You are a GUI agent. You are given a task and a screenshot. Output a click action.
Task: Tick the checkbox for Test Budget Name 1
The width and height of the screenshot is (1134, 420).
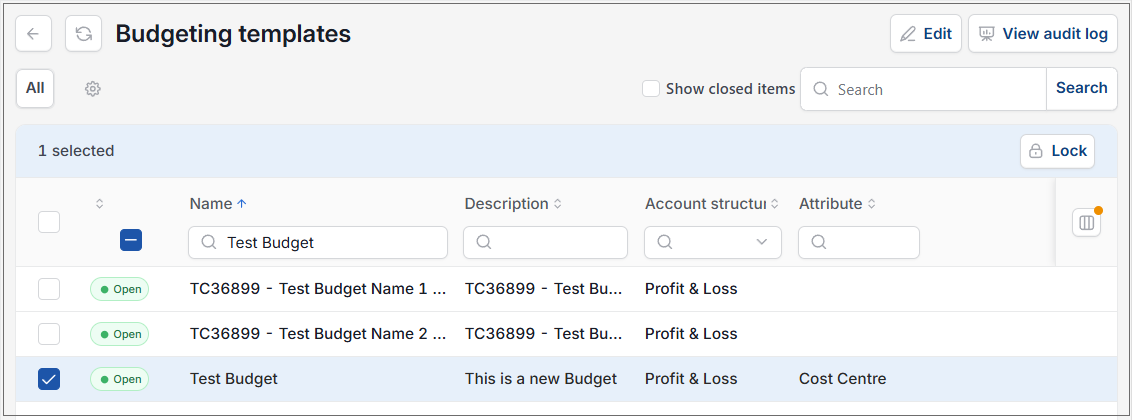point(49,289)
